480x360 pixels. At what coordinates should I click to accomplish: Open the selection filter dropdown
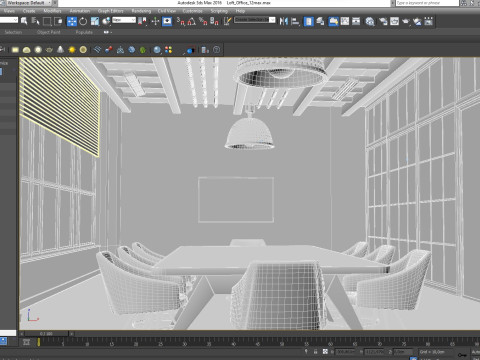point(9,20)
